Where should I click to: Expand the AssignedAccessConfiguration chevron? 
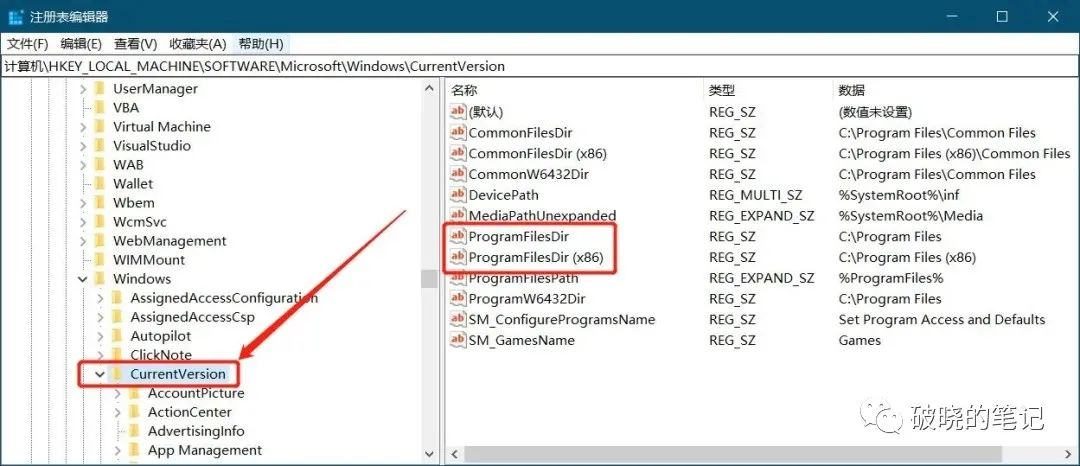101,298
